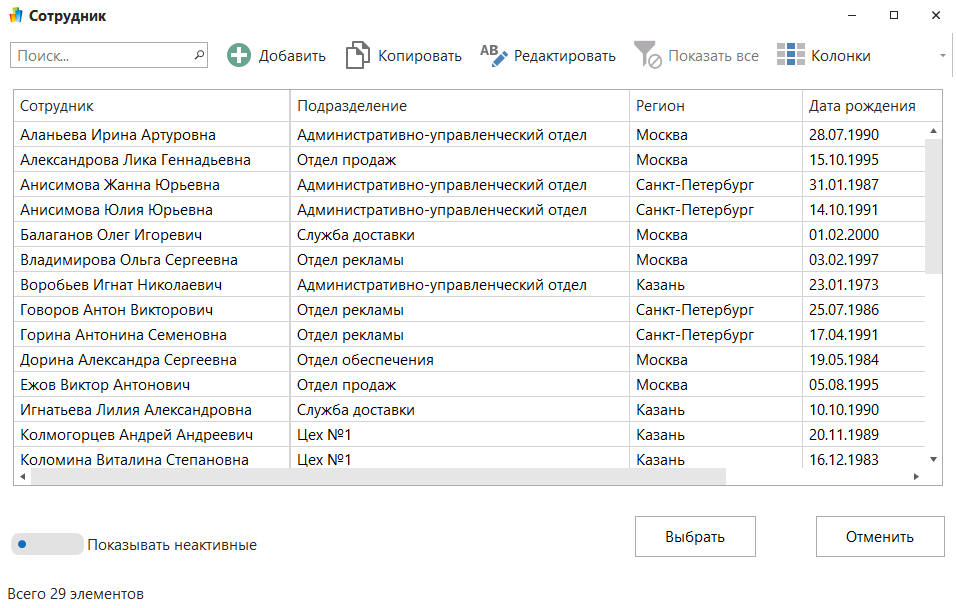
Task: Maximize the Сотрудник window
Action: pyautogui.click(x=893, y=16)
